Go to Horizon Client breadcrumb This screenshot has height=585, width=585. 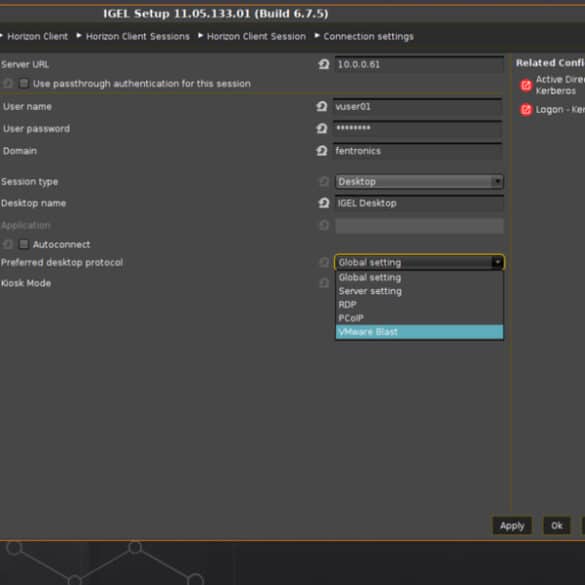[x=38, y=36]
